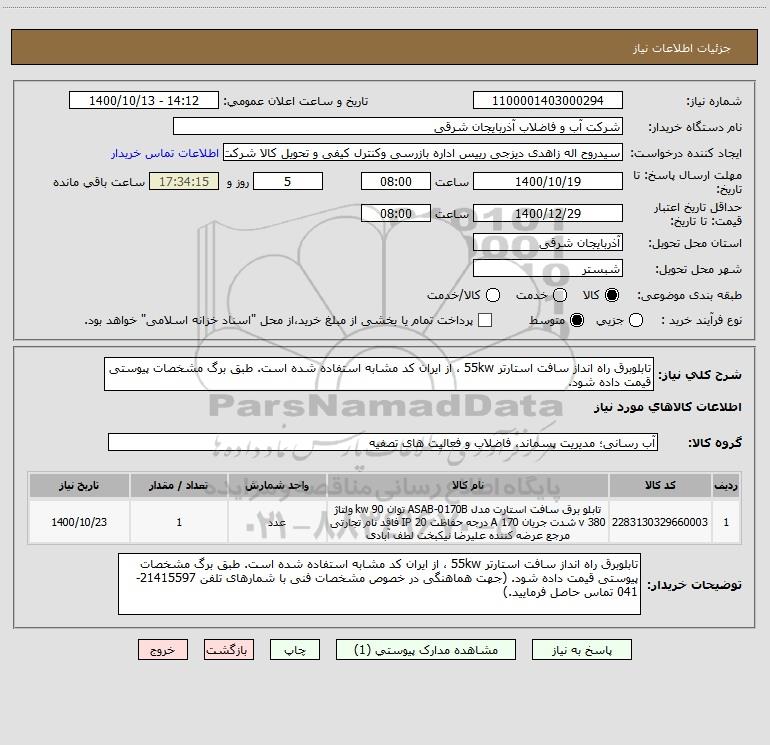Click the requester field سیدروح اله زاهدی
The height and width of the screenshot is (745, 770).
coord(423,153)
